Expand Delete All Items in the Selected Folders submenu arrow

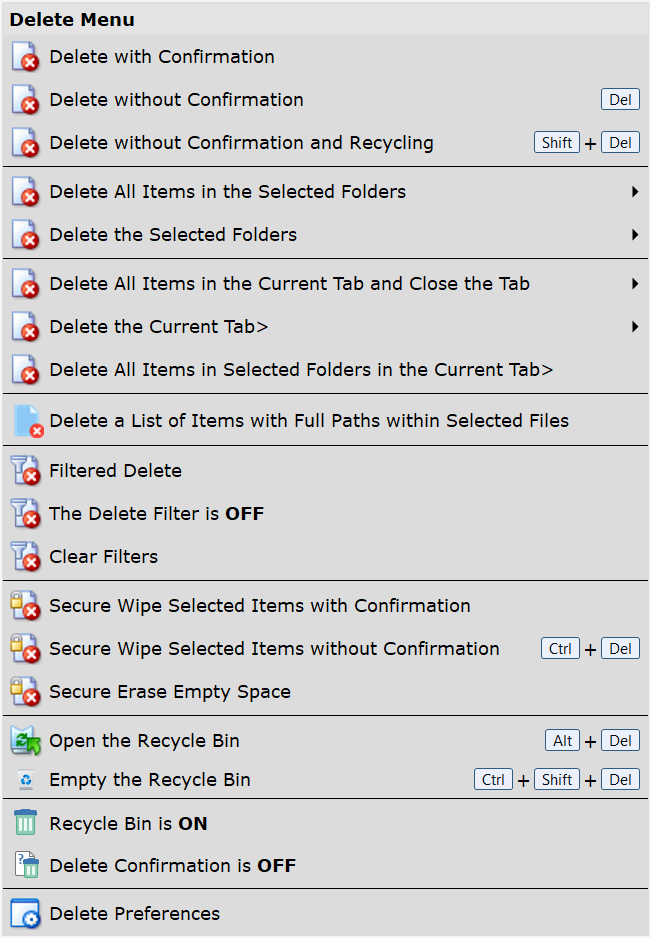click(x=635, y=191)
